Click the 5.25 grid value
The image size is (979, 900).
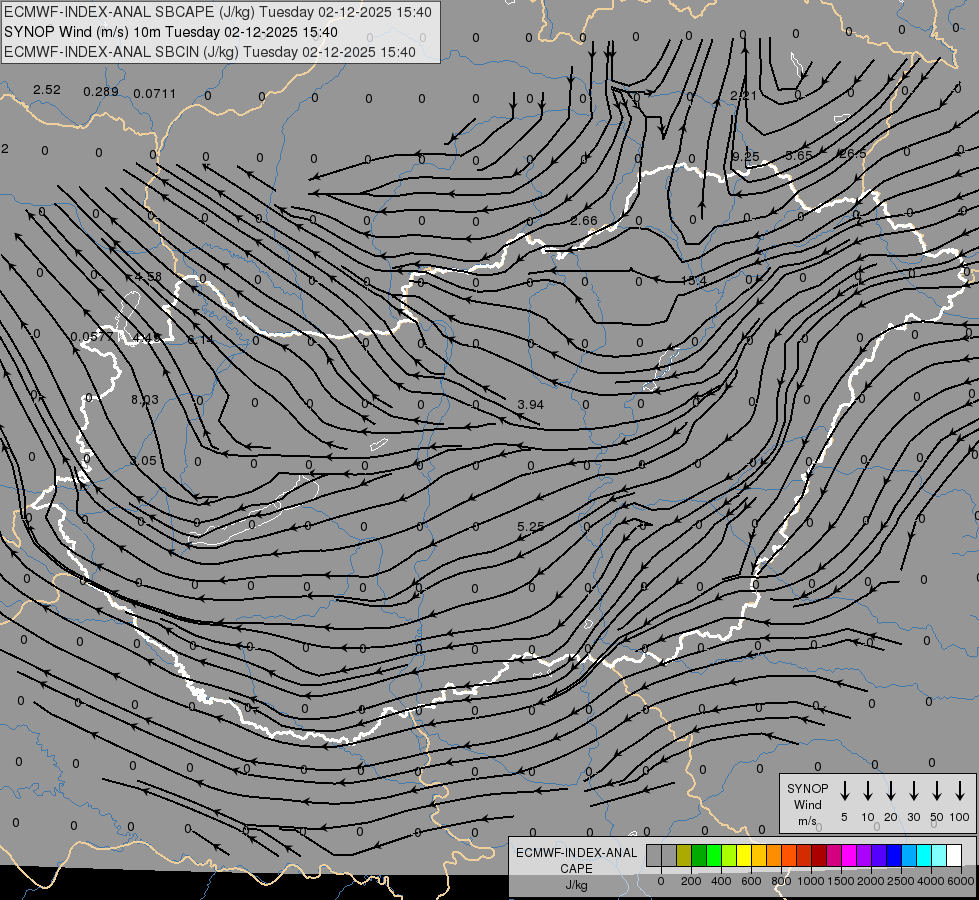click(x=531, y=527)
